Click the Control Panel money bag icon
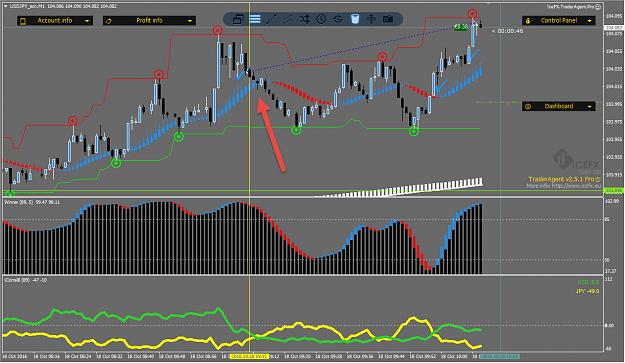 pyautogui.click(x=528, y=21)
